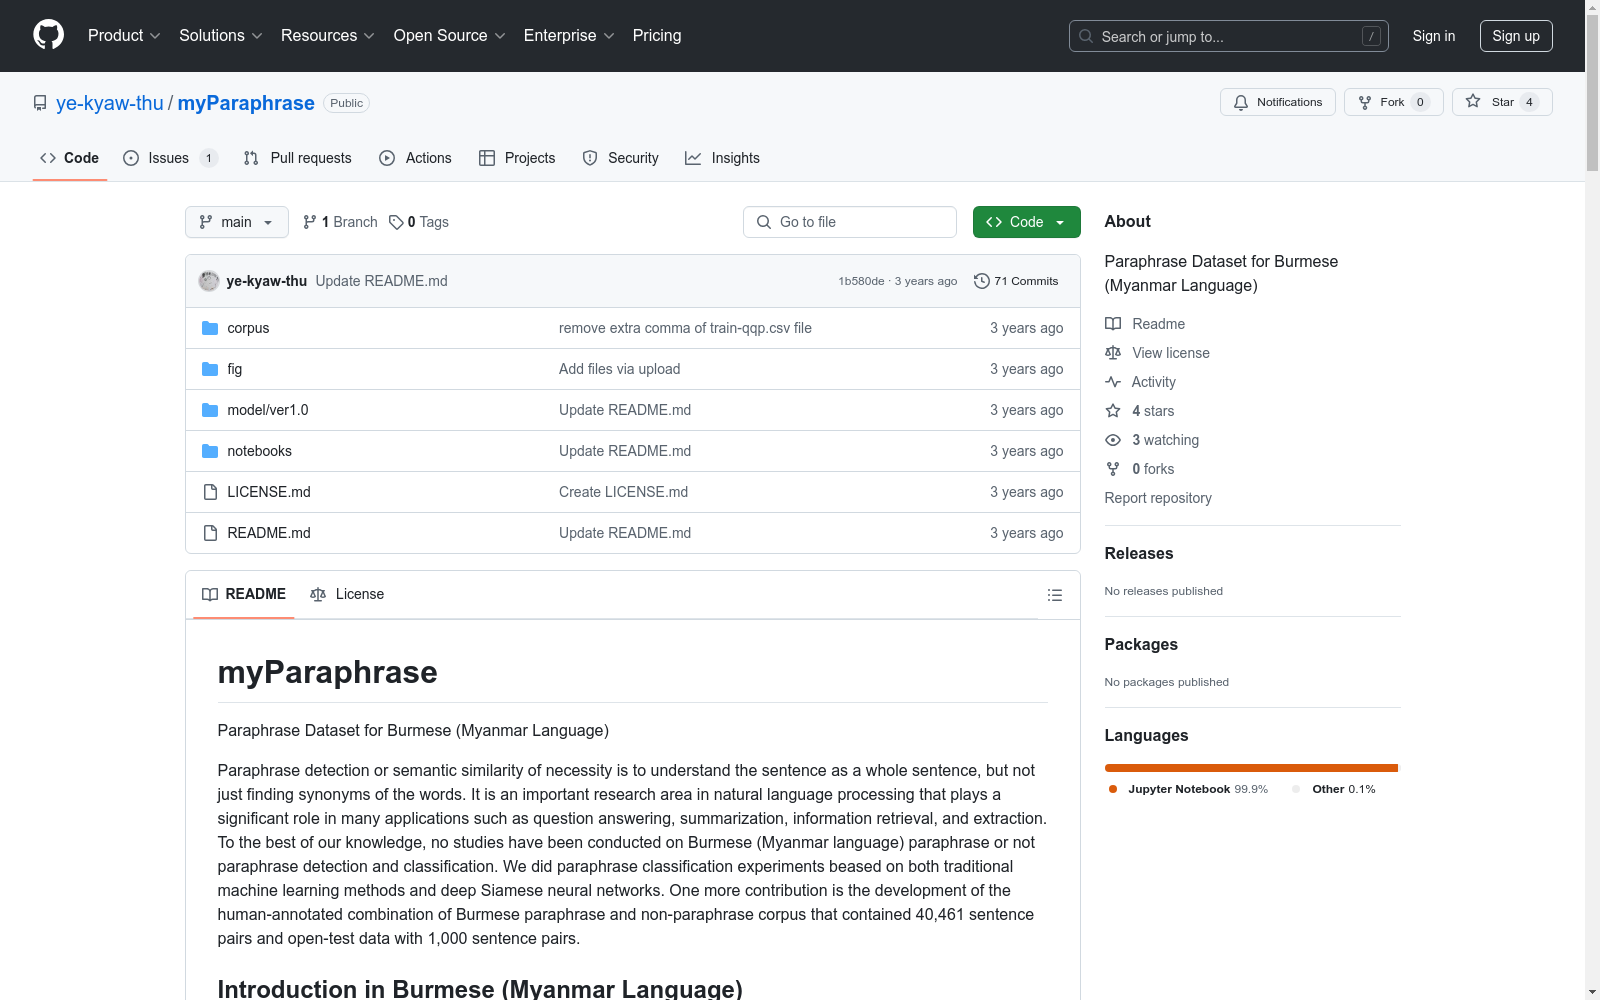The width and height of the screenshot is (1600, 1000).
Task: Open the Pricing page
Action: click(657, 35)
